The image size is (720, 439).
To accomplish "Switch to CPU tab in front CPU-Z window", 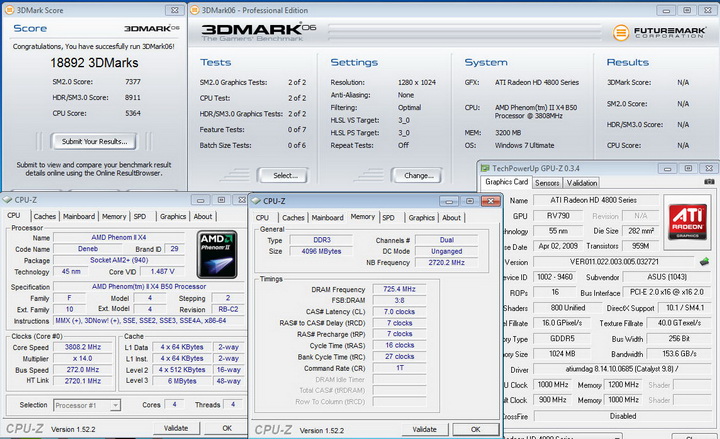I will click(262, 218).
